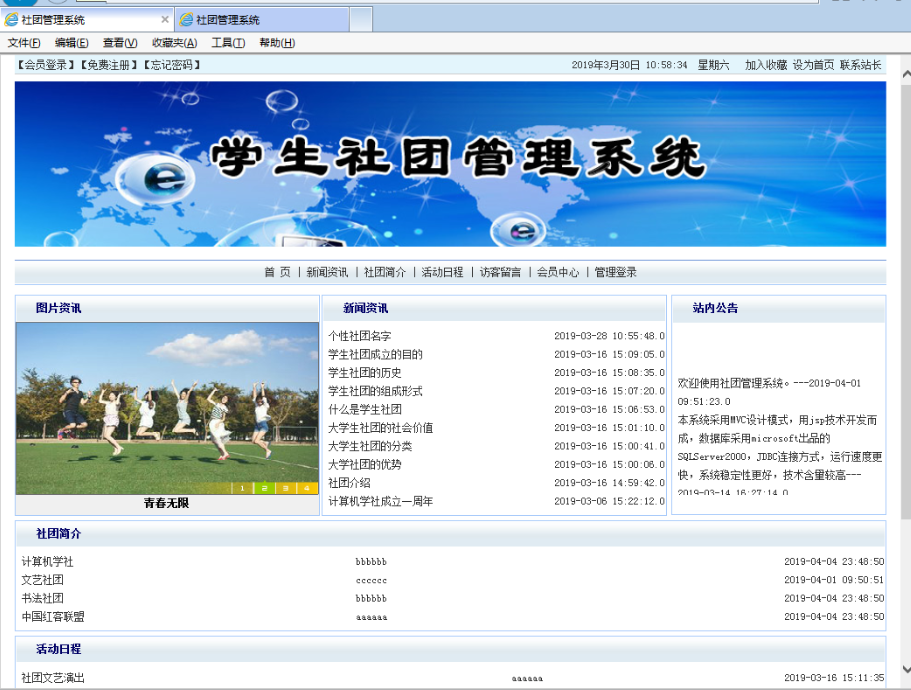The width and height of the screenshot is (911, 690).
Task: Open the empty new tab button
Action: [361, 20]
